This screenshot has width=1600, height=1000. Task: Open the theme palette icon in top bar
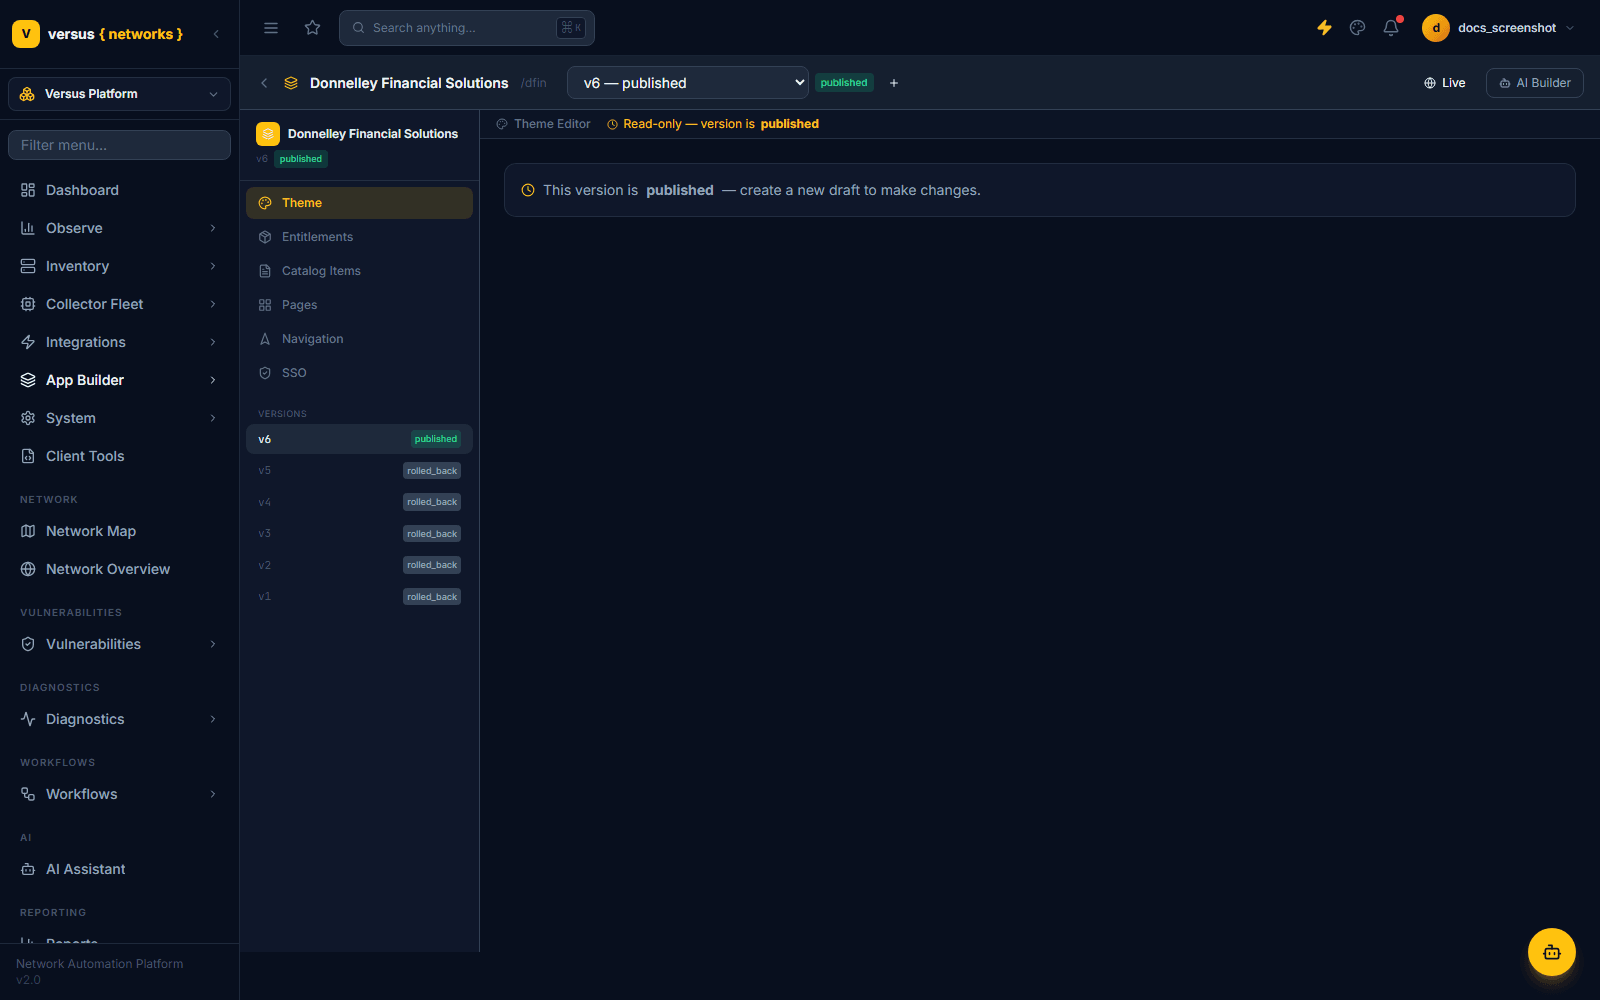tap(1357, 28)
